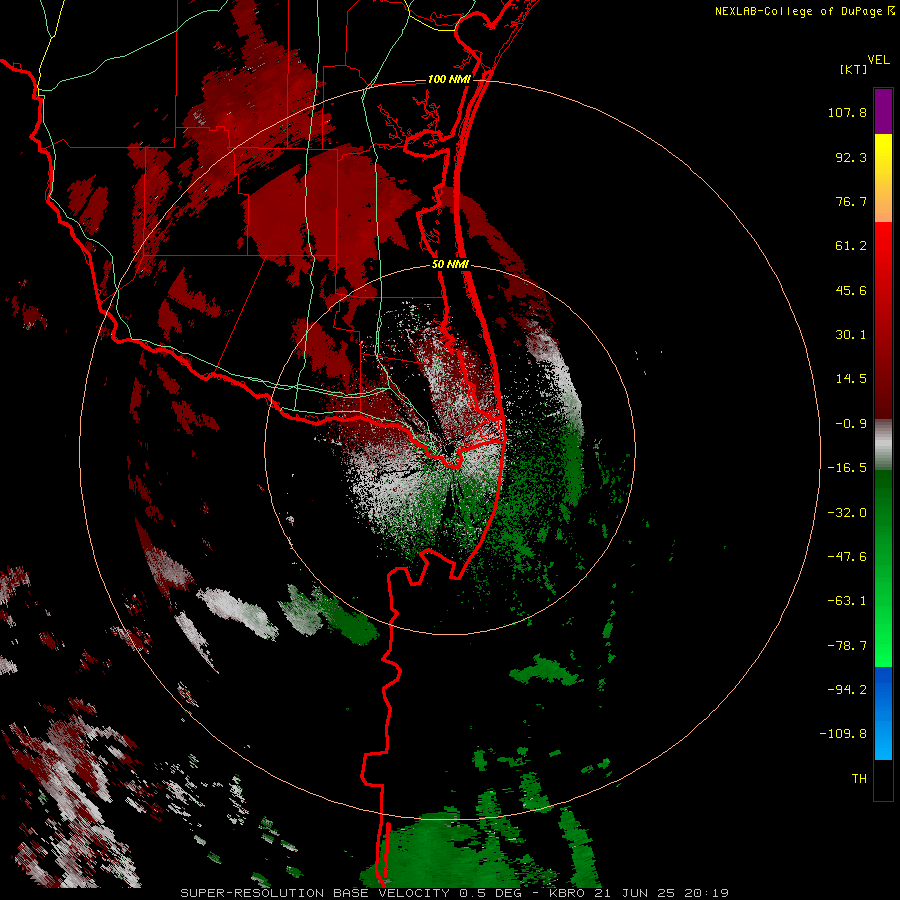Click the -63.1 legend value

pyautogui.click(x=847, y=601)
